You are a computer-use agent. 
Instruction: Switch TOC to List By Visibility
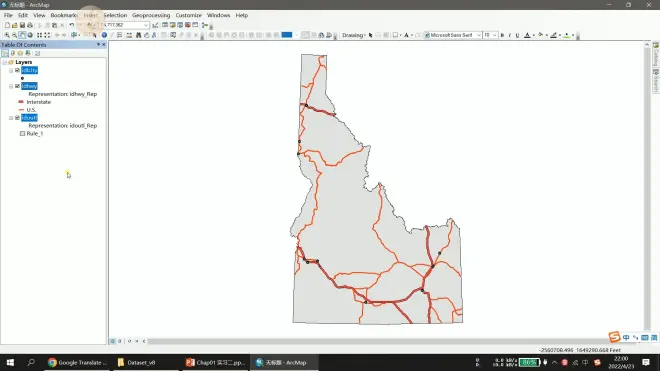coord(20,53)
